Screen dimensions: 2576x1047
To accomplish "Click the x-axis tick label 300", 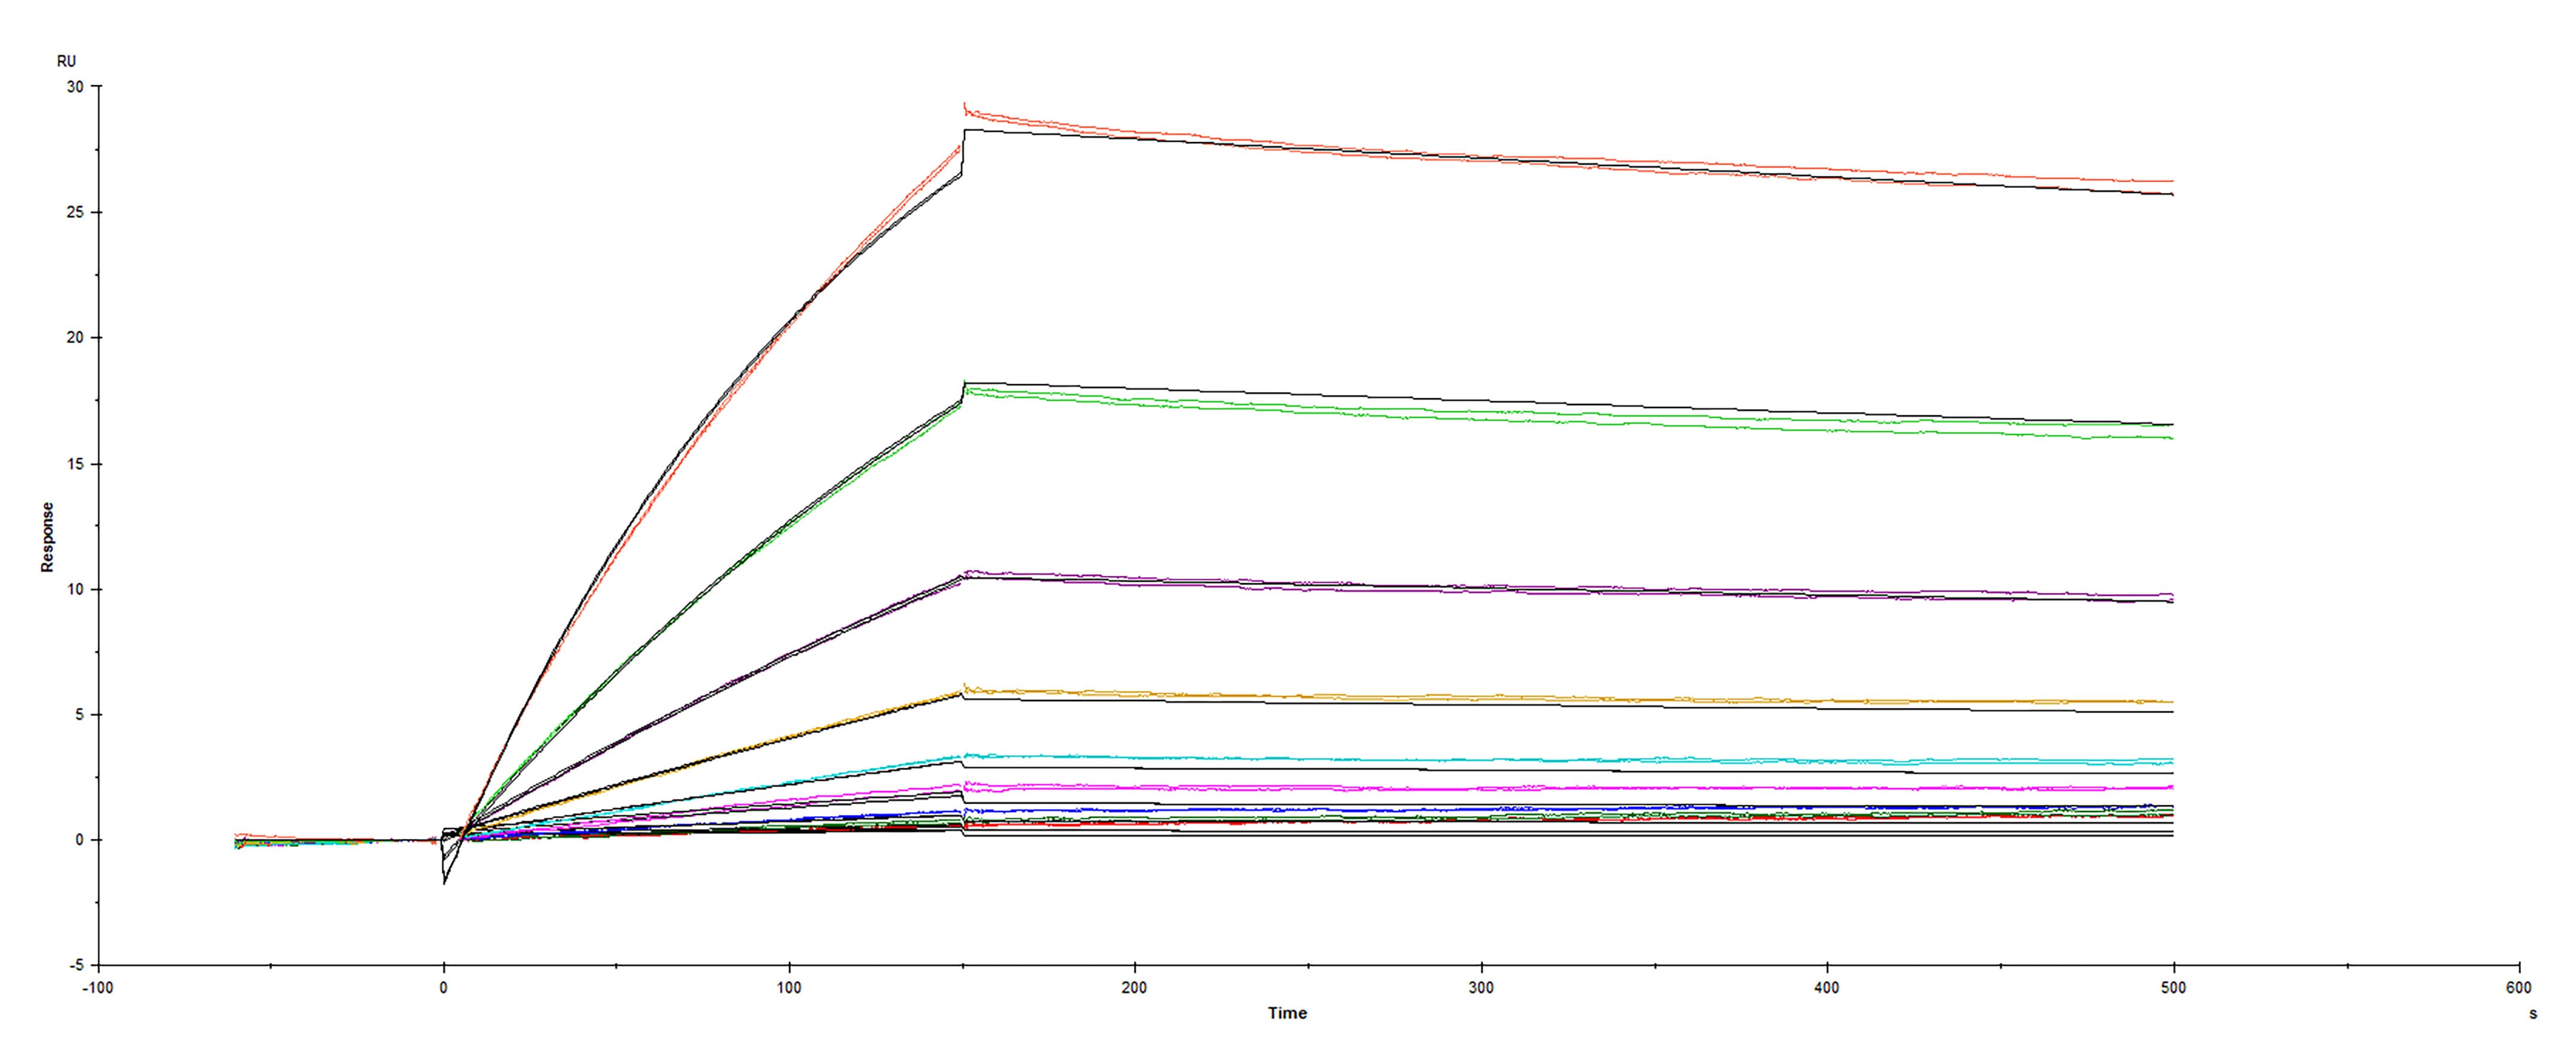I will 1481,988.
